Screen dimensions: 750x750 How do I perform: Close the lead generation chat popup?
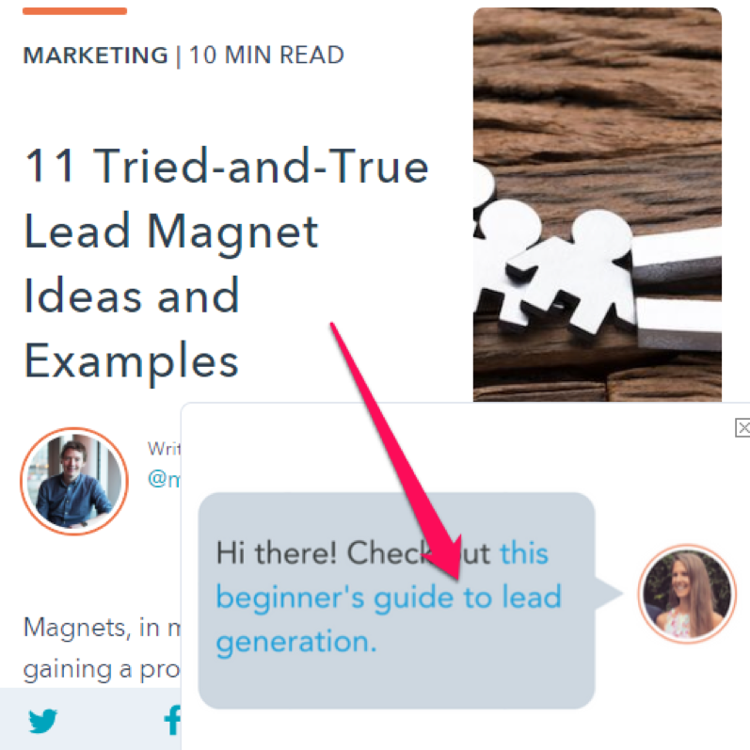tap(742, 427)
